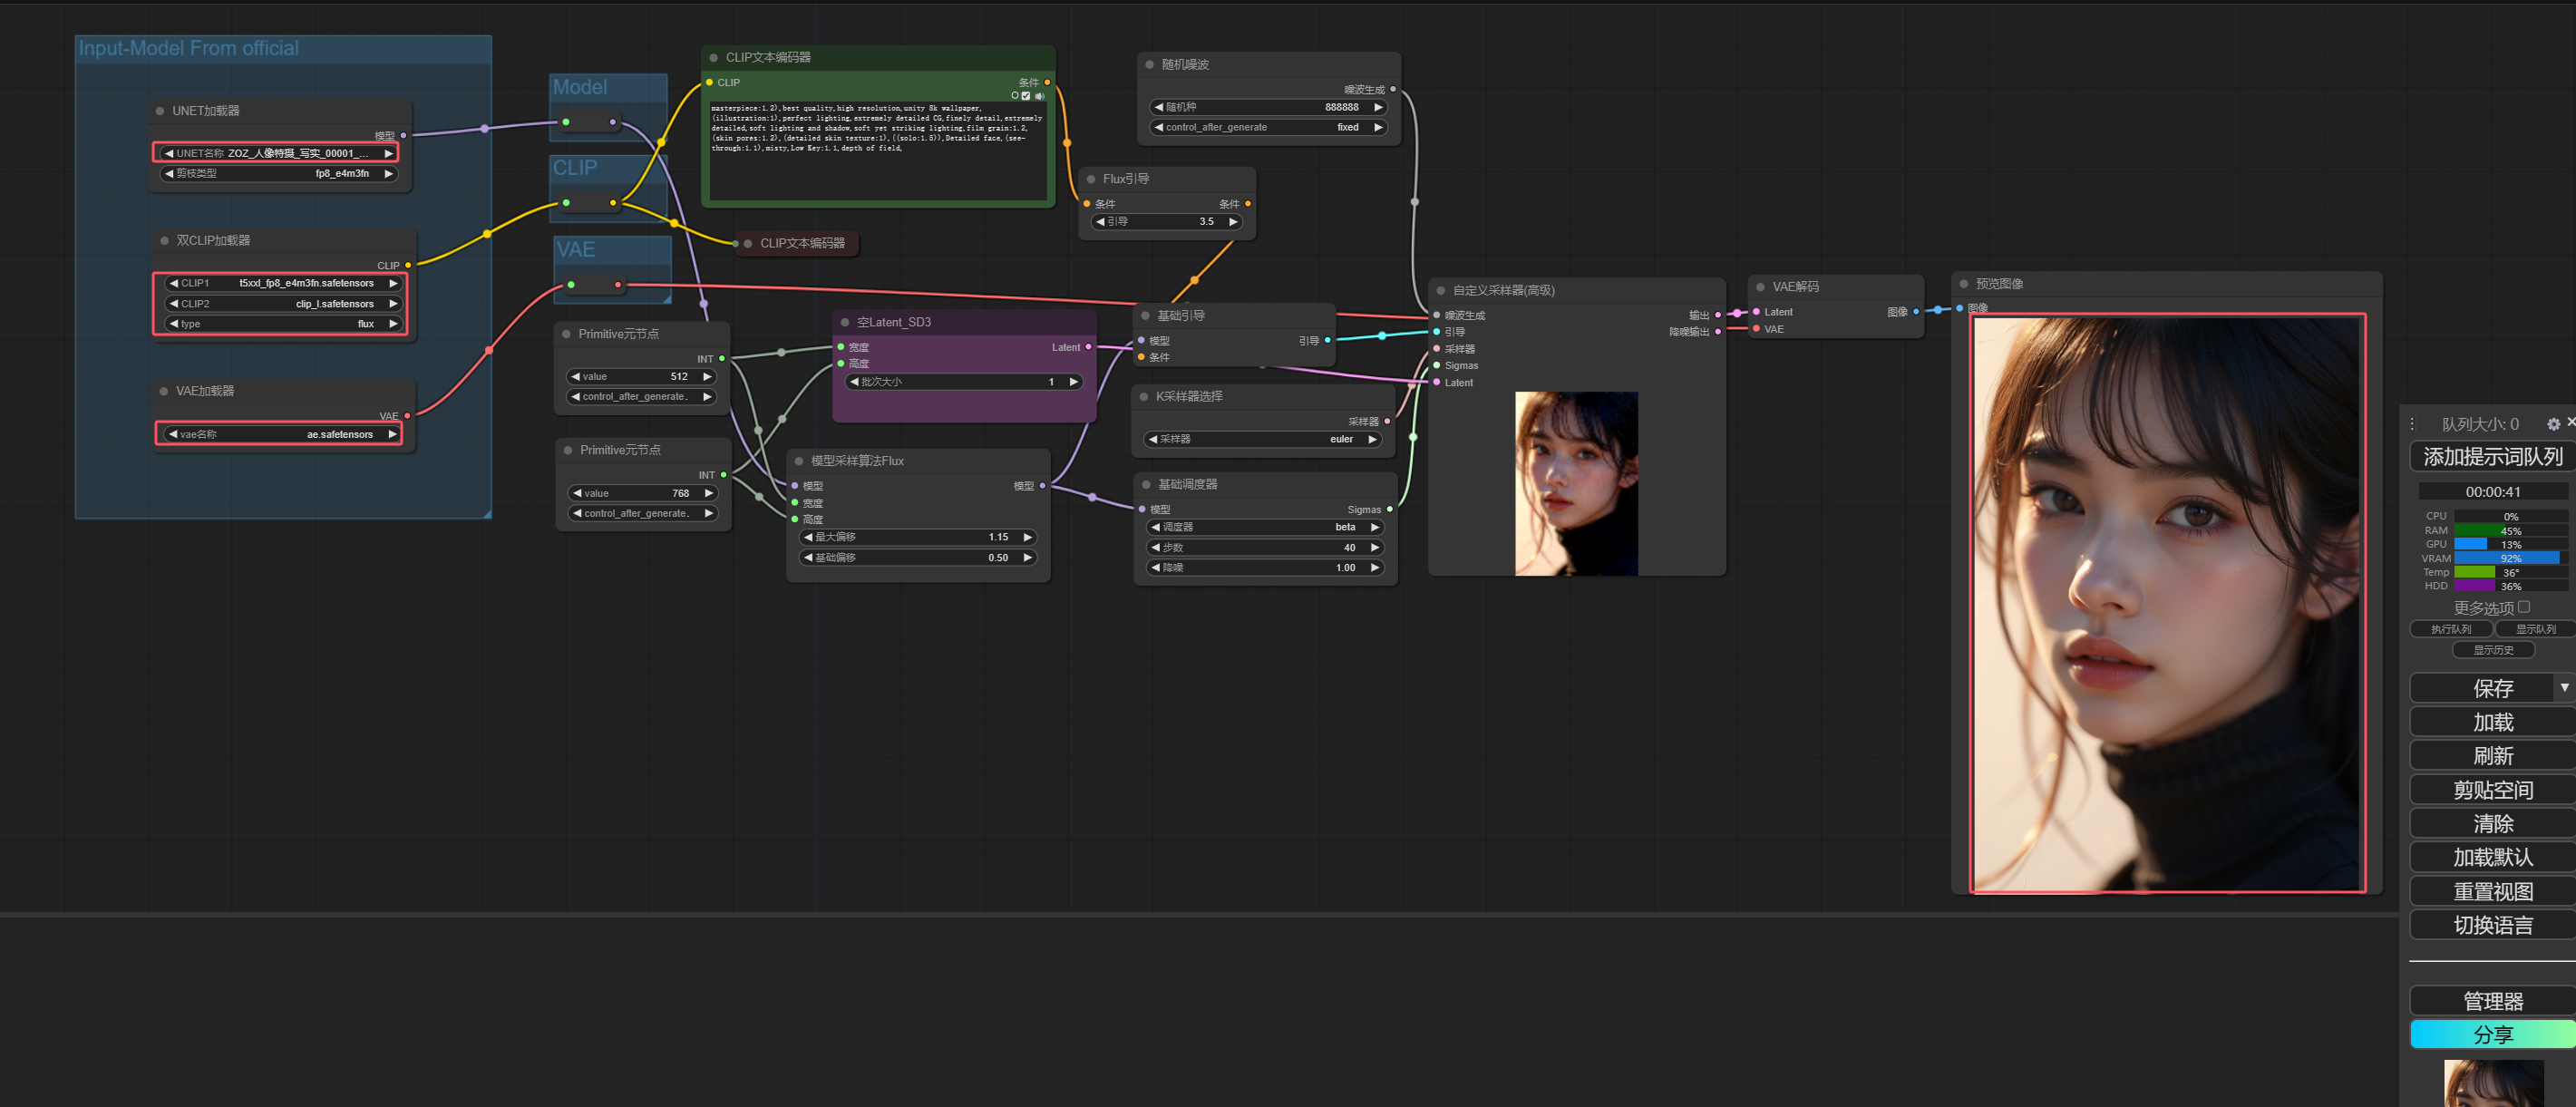The width and height of the screenshot is (2576, 1107).
Task: Increase the 批次大小 value with right arrow
Action: (x=1074, y=382)
